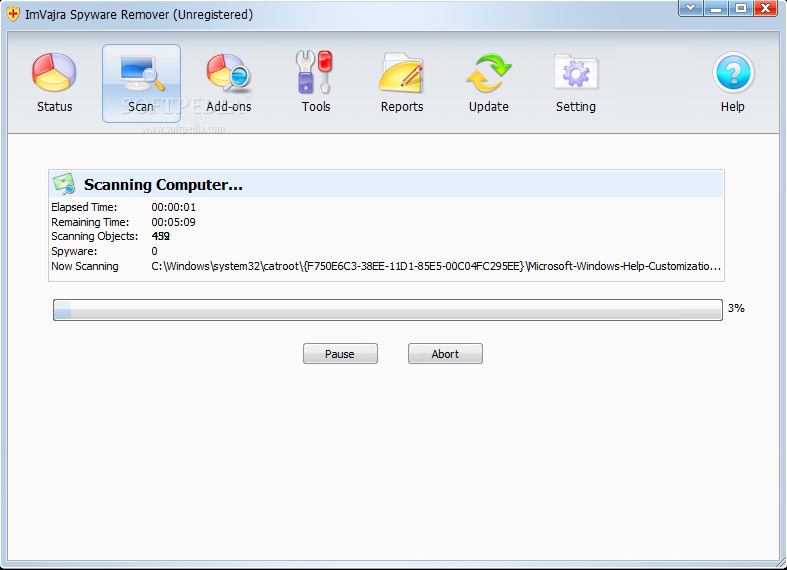Click the scan progress bar

click(x=387, y=310)
